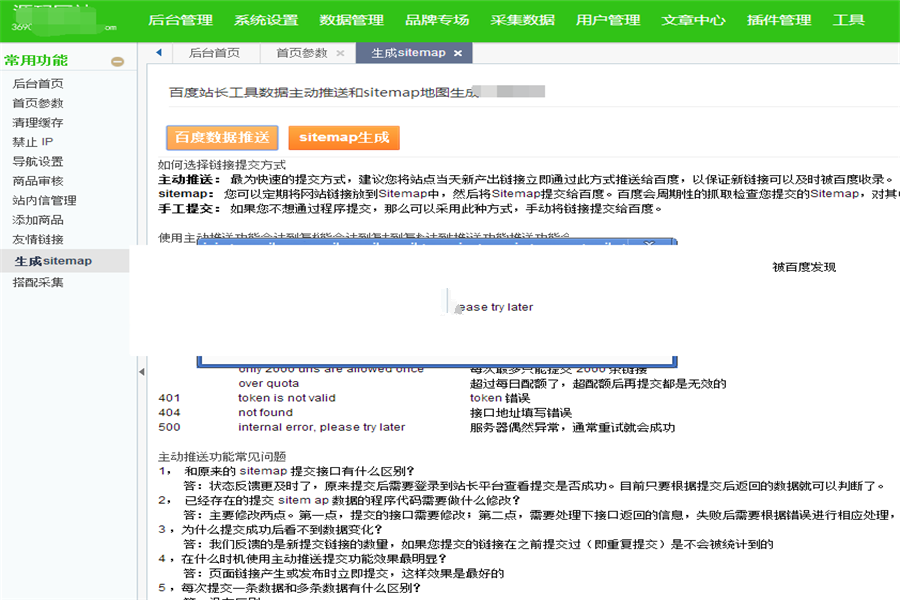Click 'internal error, please try later' text

point(321,427)
